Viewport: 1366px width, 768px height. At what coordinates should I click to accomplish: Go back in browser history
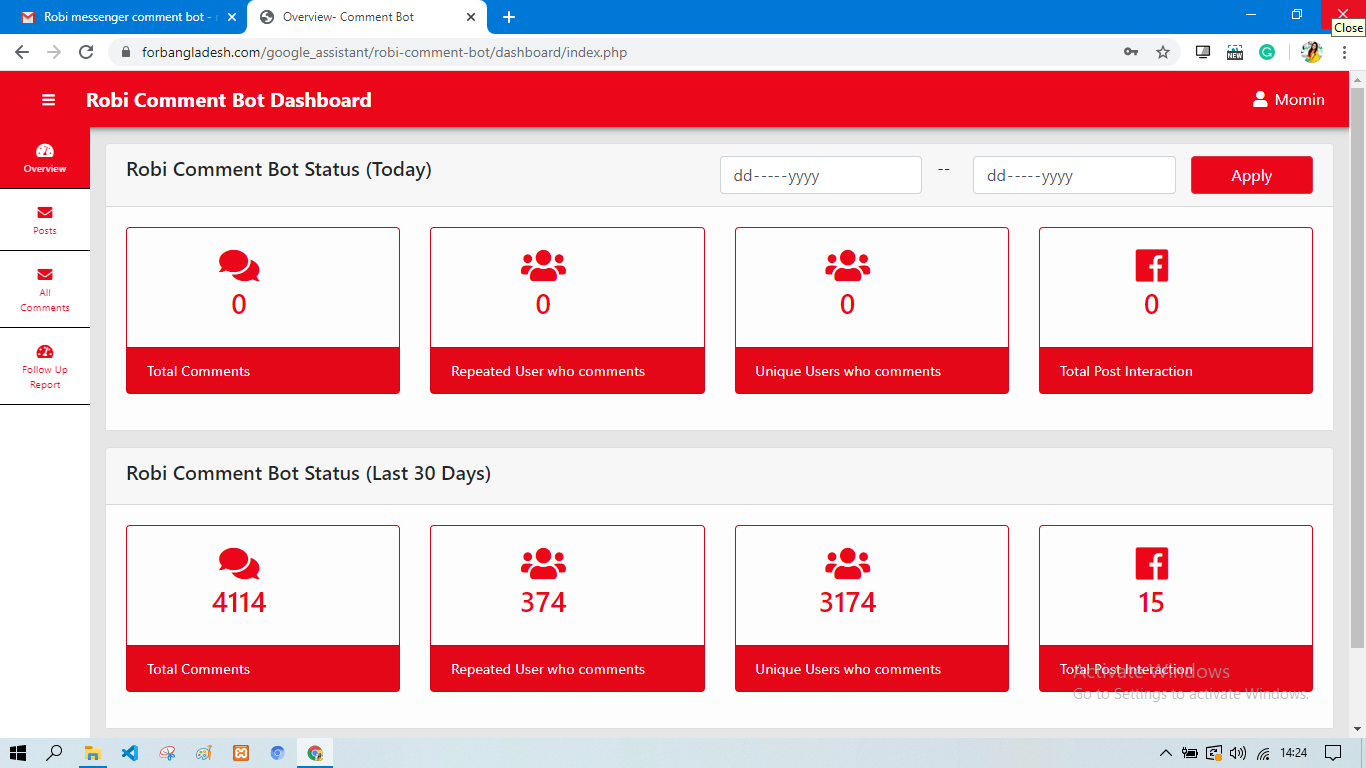[x=22, y=52]
